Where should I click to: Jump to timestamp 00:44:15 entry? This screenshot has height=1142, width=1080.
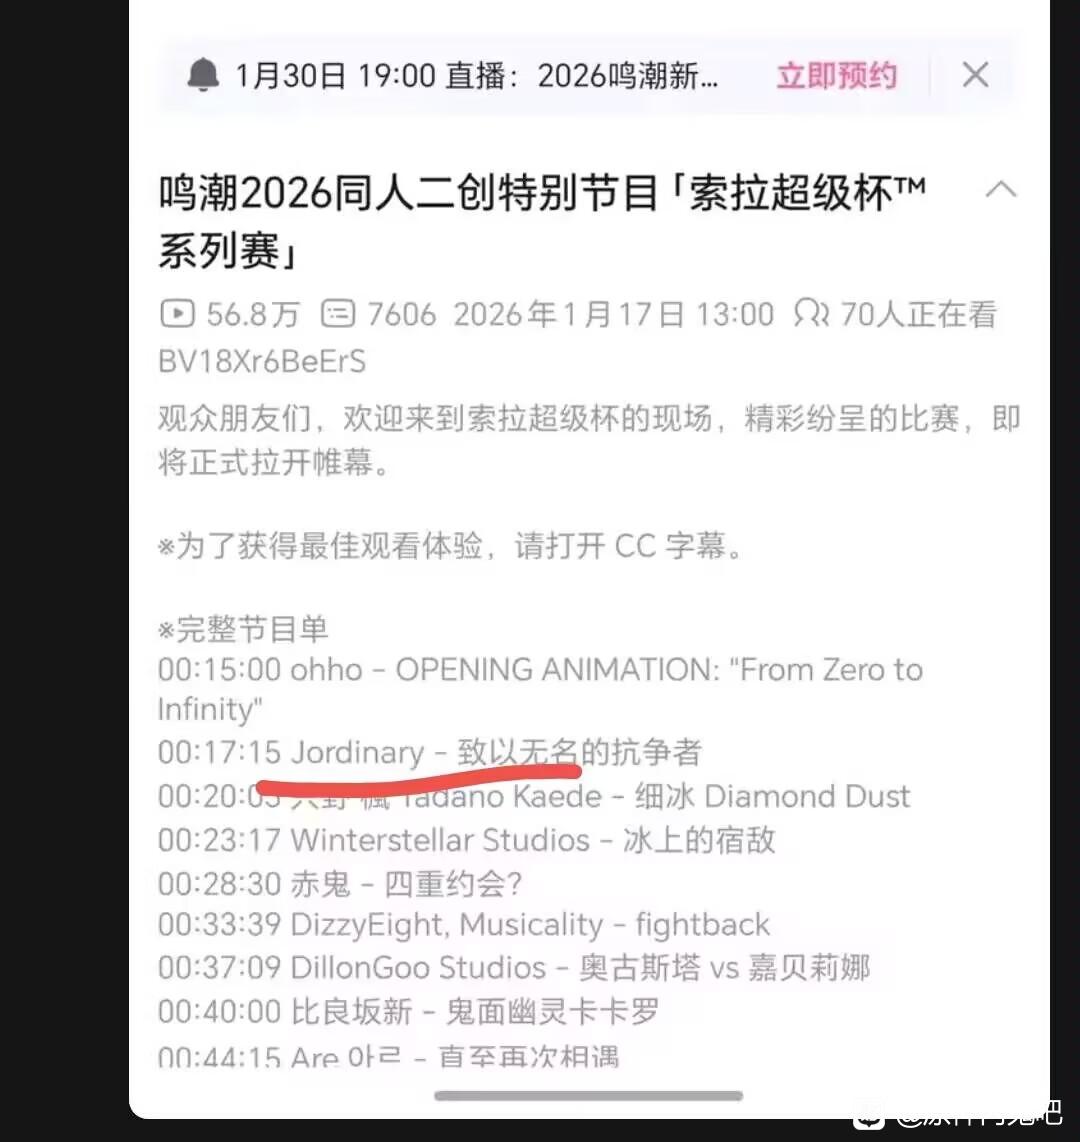(x=219, y=1055)
